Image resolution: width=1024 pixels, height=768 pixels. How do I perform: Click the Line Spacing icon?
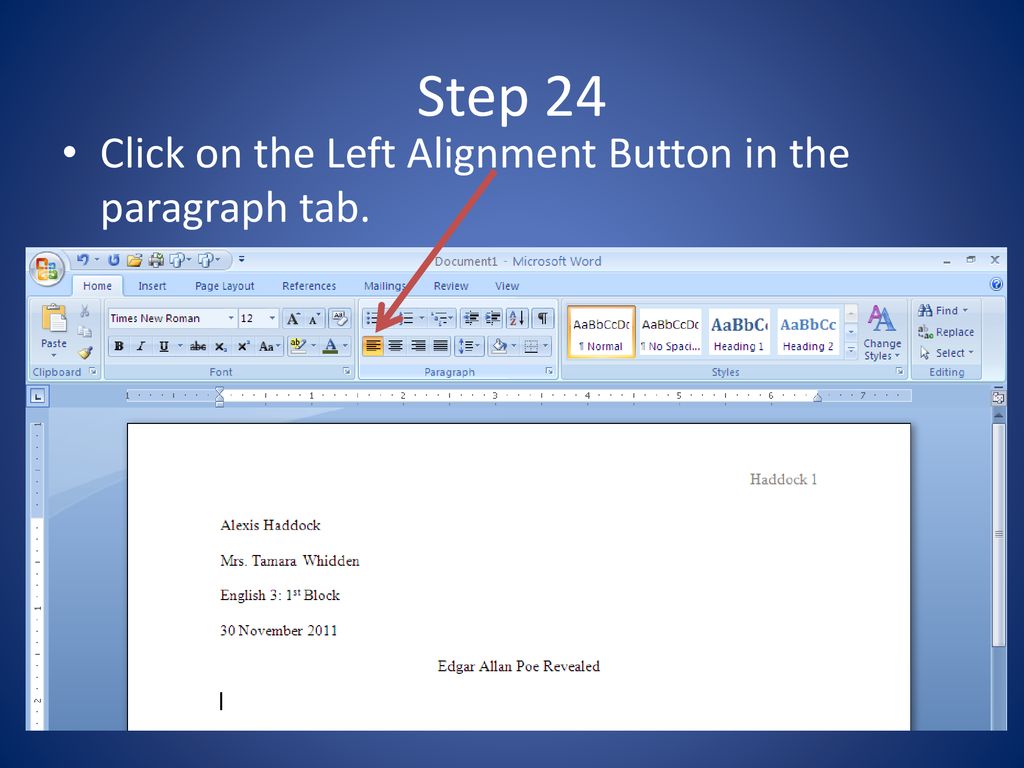tap(466, 346)
